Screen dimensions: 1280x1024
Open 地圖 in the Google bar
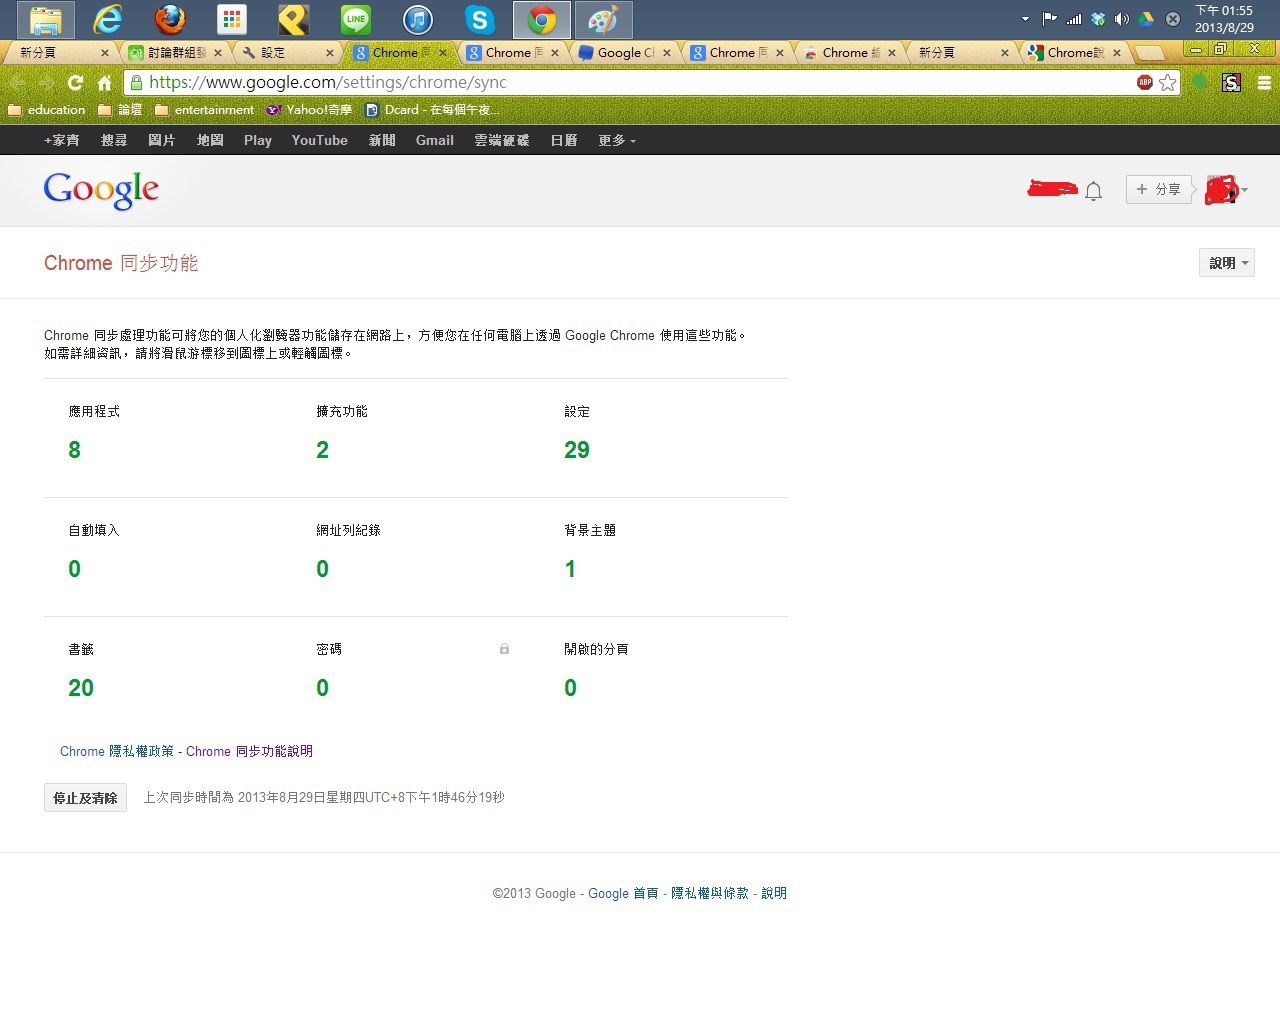point(210,141)
